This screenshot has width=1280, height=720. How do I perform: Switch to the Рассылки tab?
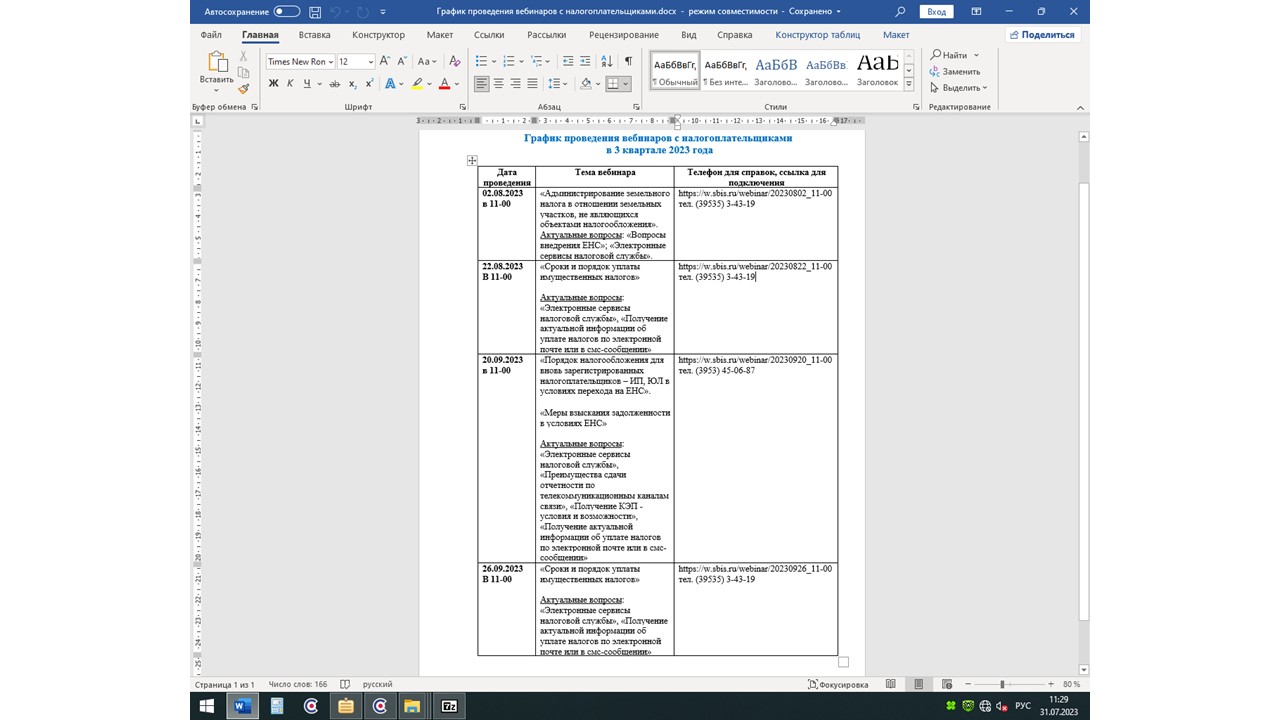click(x=547, y=35)
